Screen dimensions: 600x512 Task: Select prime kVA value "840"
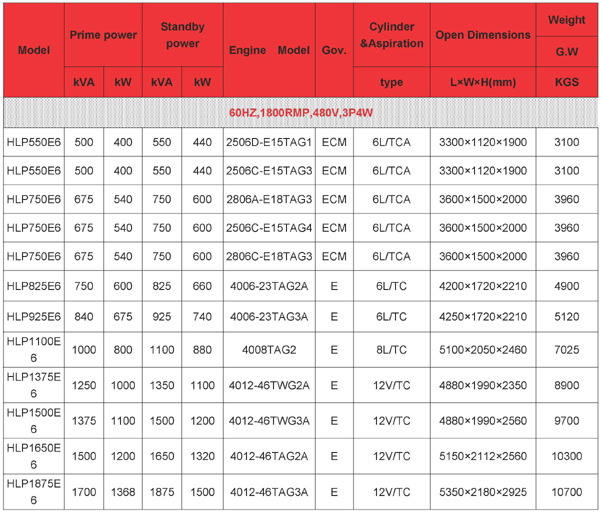tap(84, 316)
